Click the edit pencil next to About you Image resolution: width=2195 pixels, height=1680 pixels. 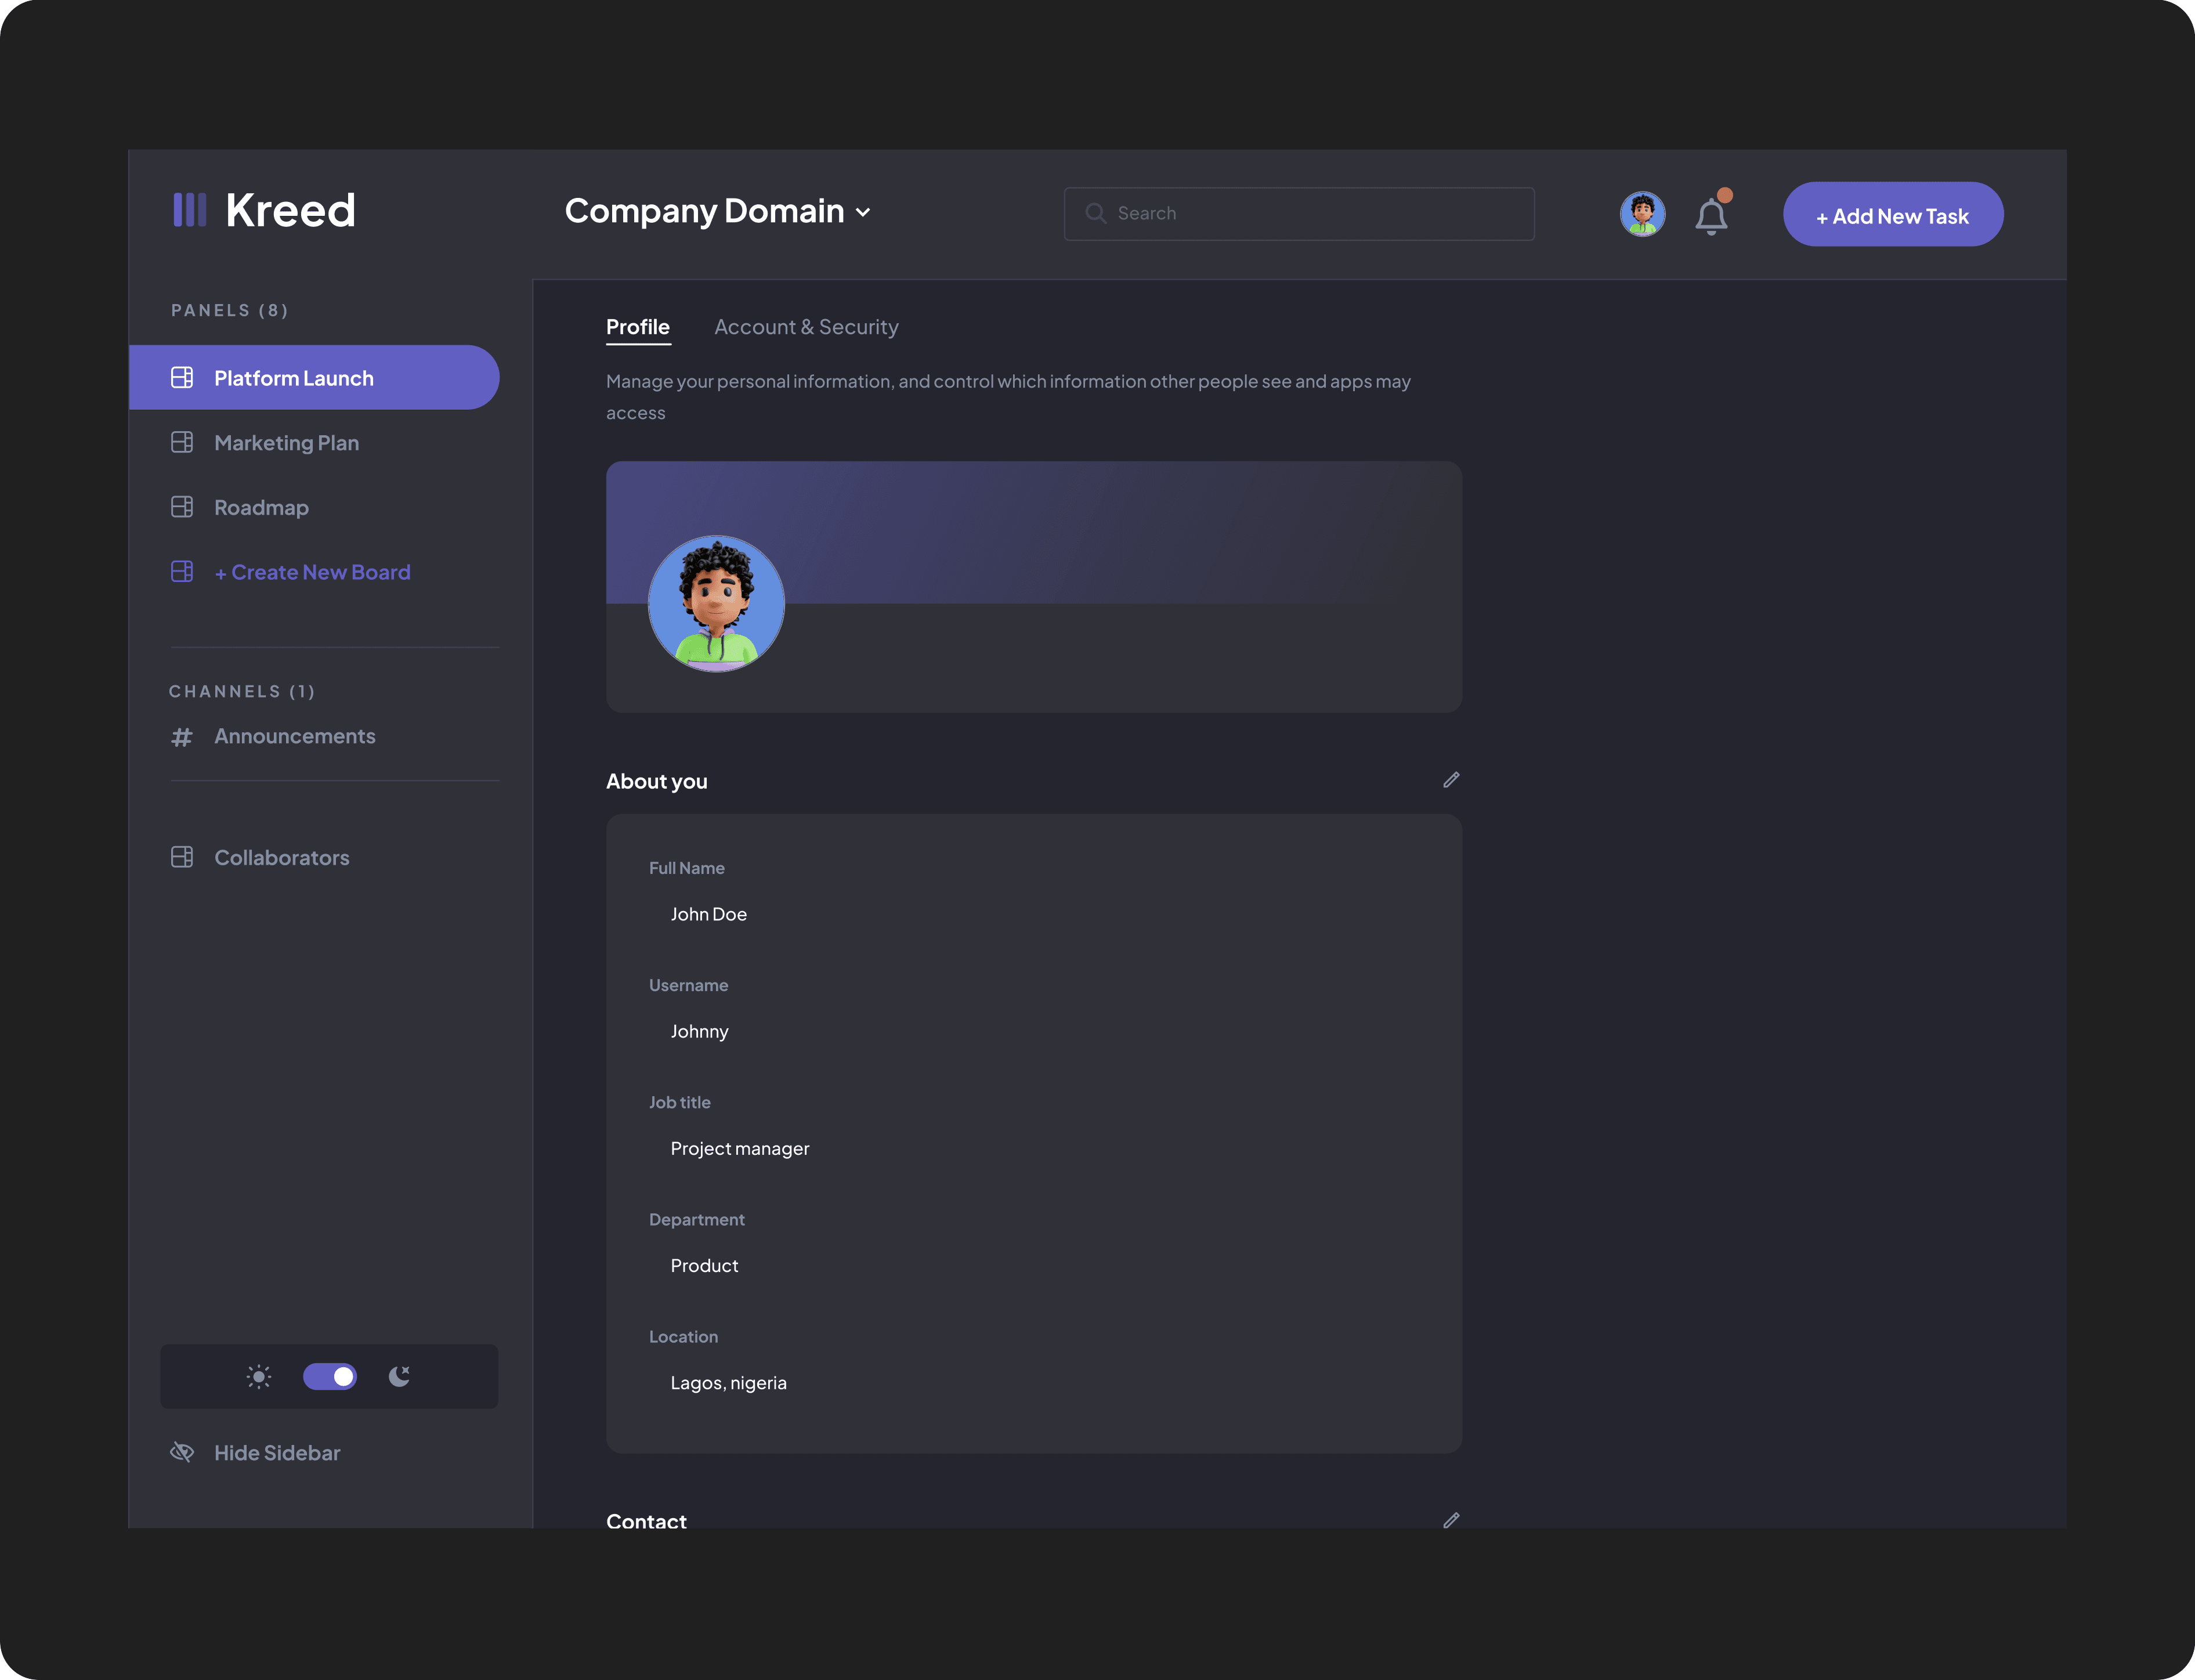coord(1451,780)
